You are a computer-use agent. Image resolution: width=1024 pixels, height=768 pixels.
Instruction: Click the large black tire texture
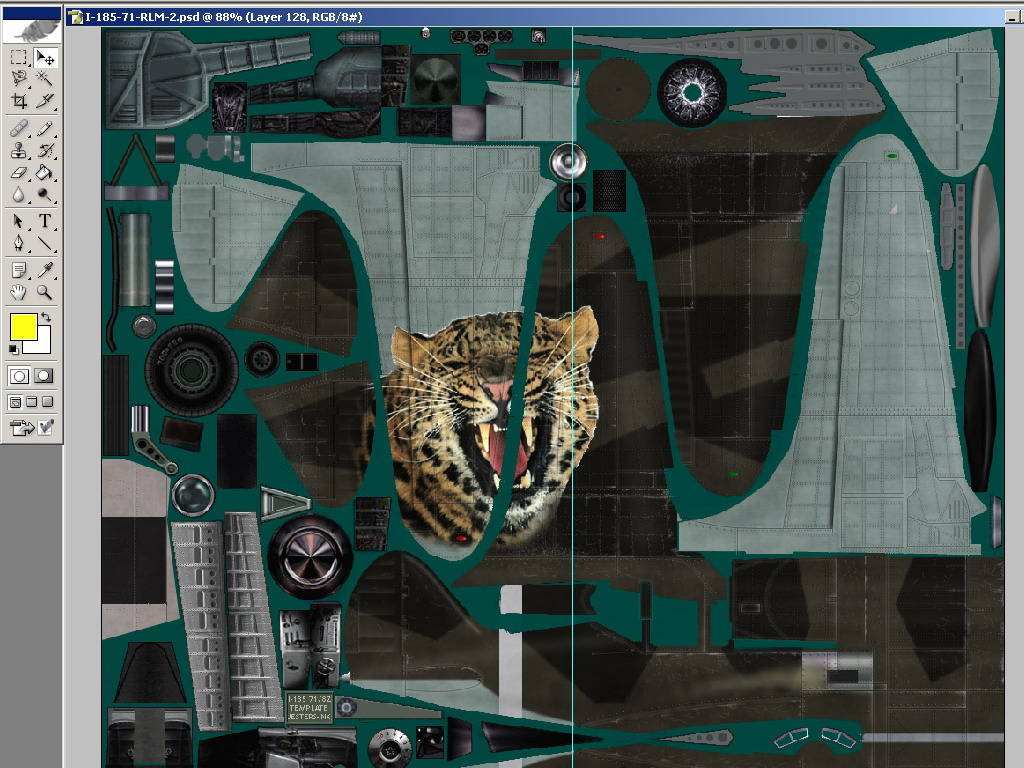tap(191, 370)
